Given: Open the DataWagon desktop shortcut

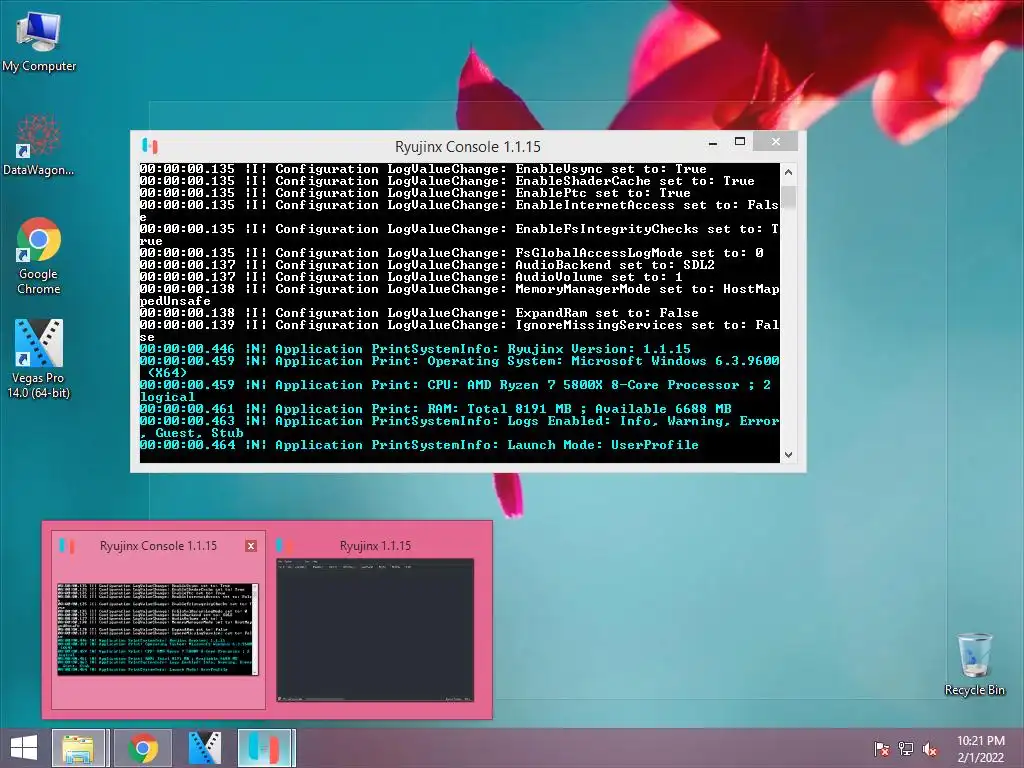Looking at the screenshot, I should tap(39, 145).
